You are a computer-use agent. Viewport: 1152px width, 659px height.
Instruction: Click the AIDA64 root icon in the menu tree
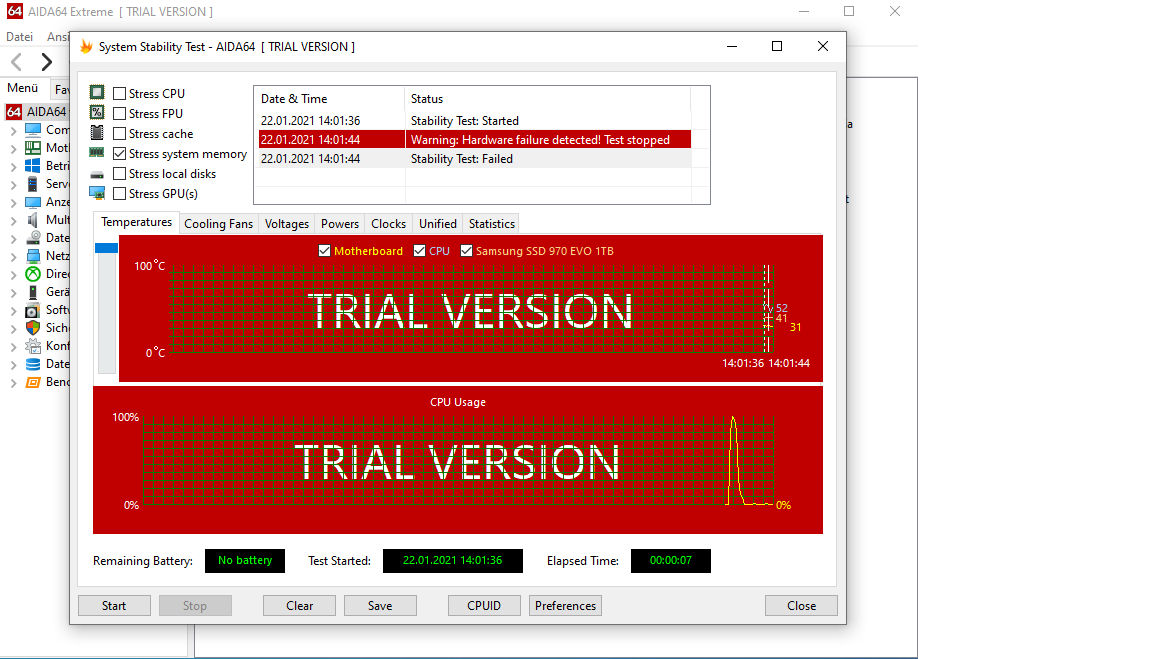[14, 112]
